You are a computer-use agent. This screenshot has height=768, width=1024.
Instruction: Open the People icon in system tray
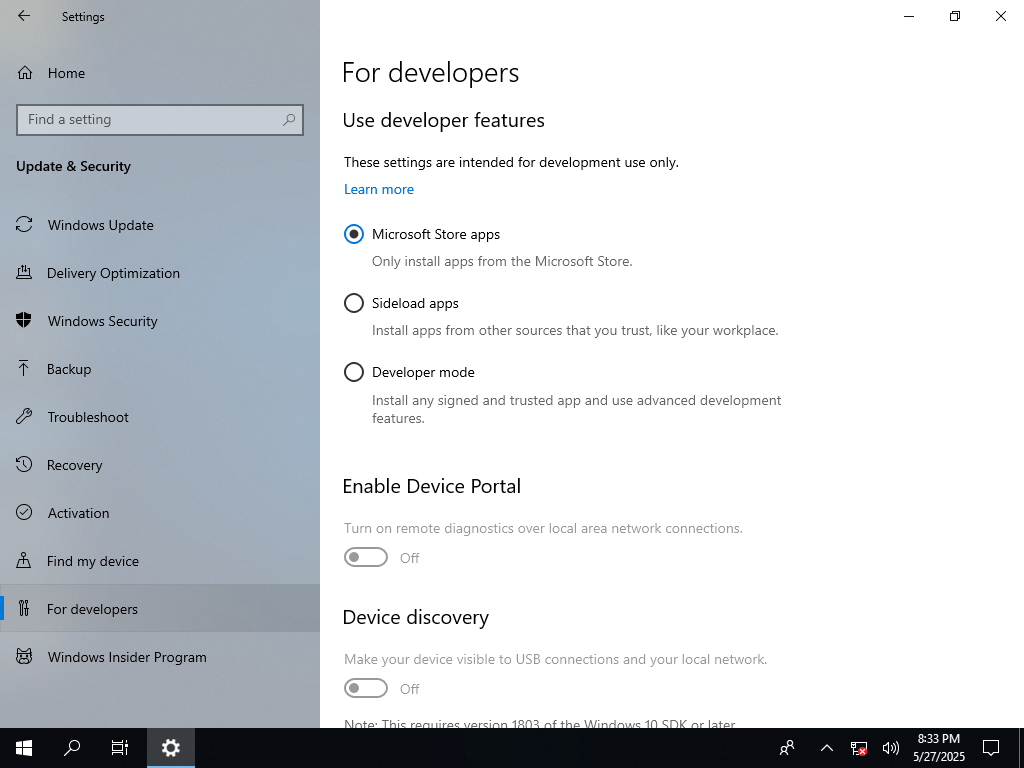788,748
